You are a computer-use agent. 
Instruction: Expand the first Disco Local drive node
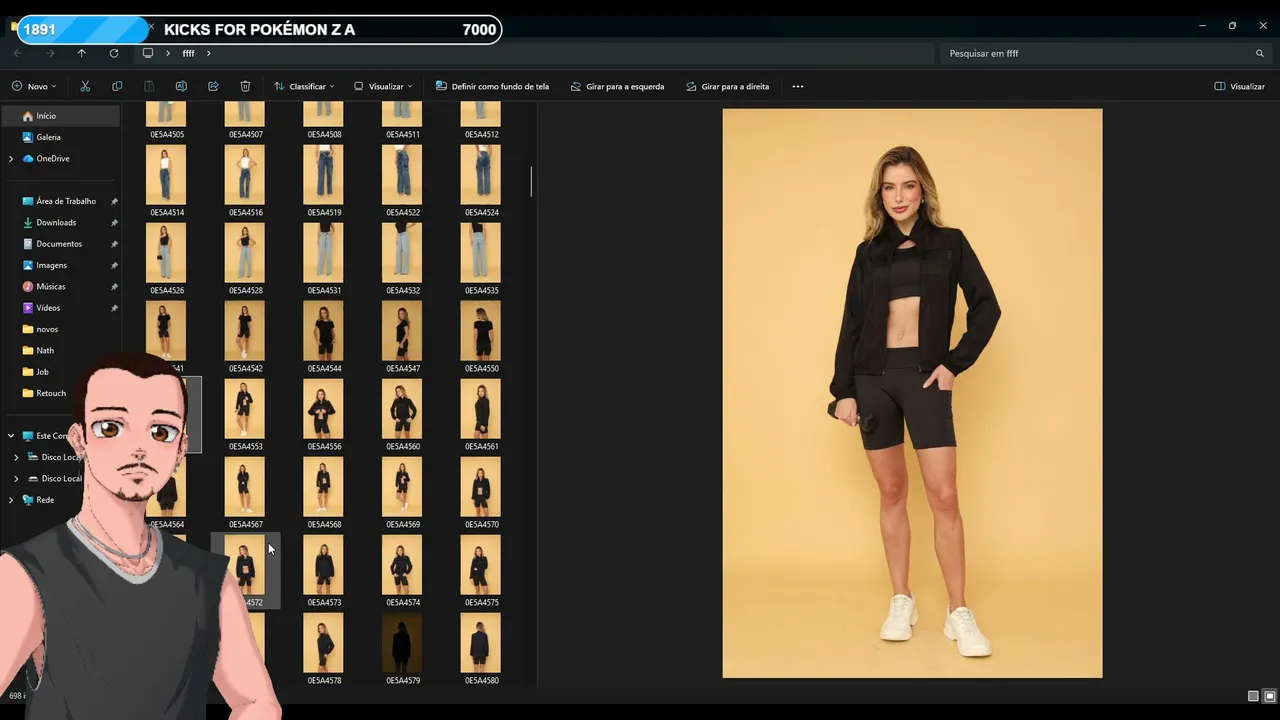tap(16, 457)
